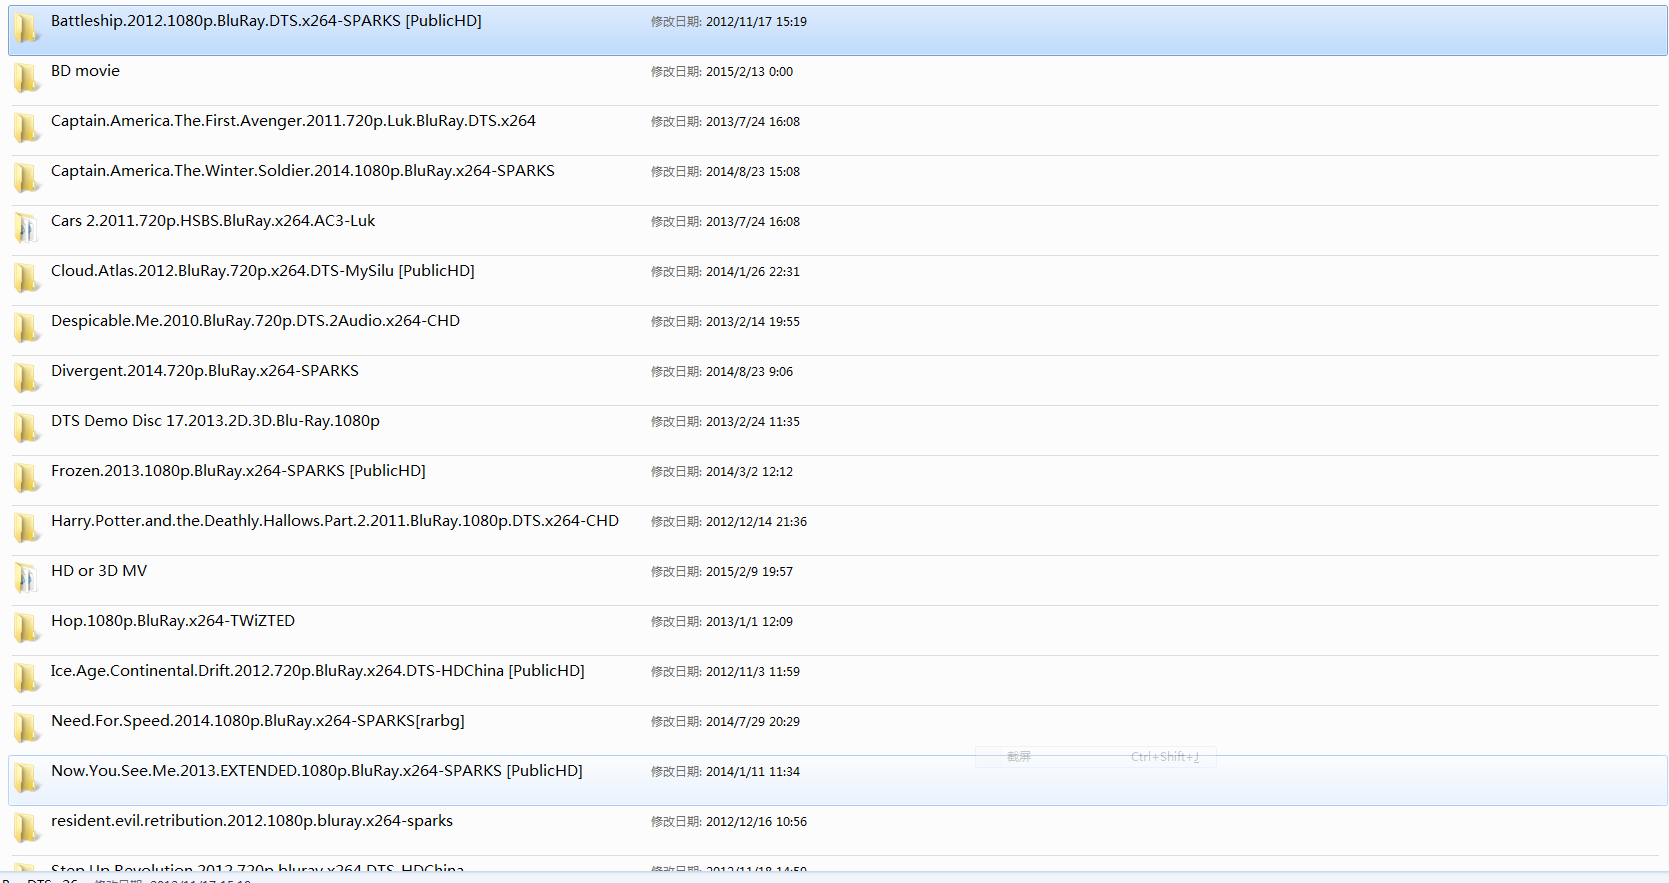Click the name 'Divergent.2014.720p.BluRay.x264-SPARKS'
This screenshot has height=883, width=1669.
pyautogui.click(x=205, y=371)
